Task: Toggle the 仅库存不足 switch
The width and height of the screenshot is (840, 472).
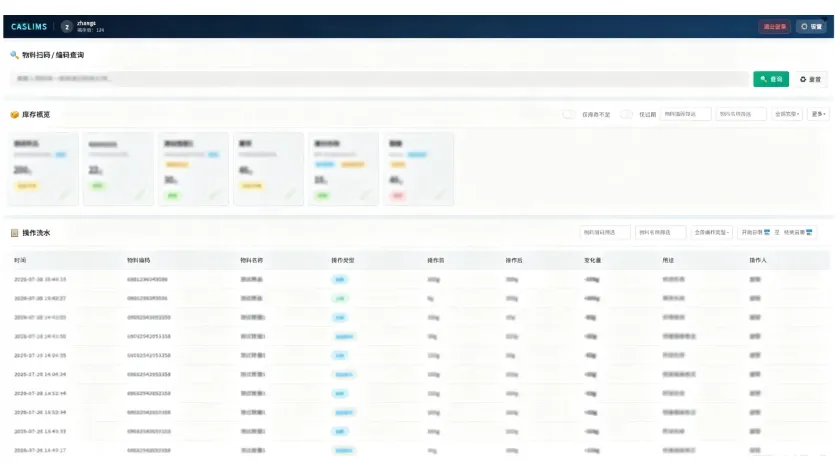Action: pyautogui.click(x=569, y=114)
